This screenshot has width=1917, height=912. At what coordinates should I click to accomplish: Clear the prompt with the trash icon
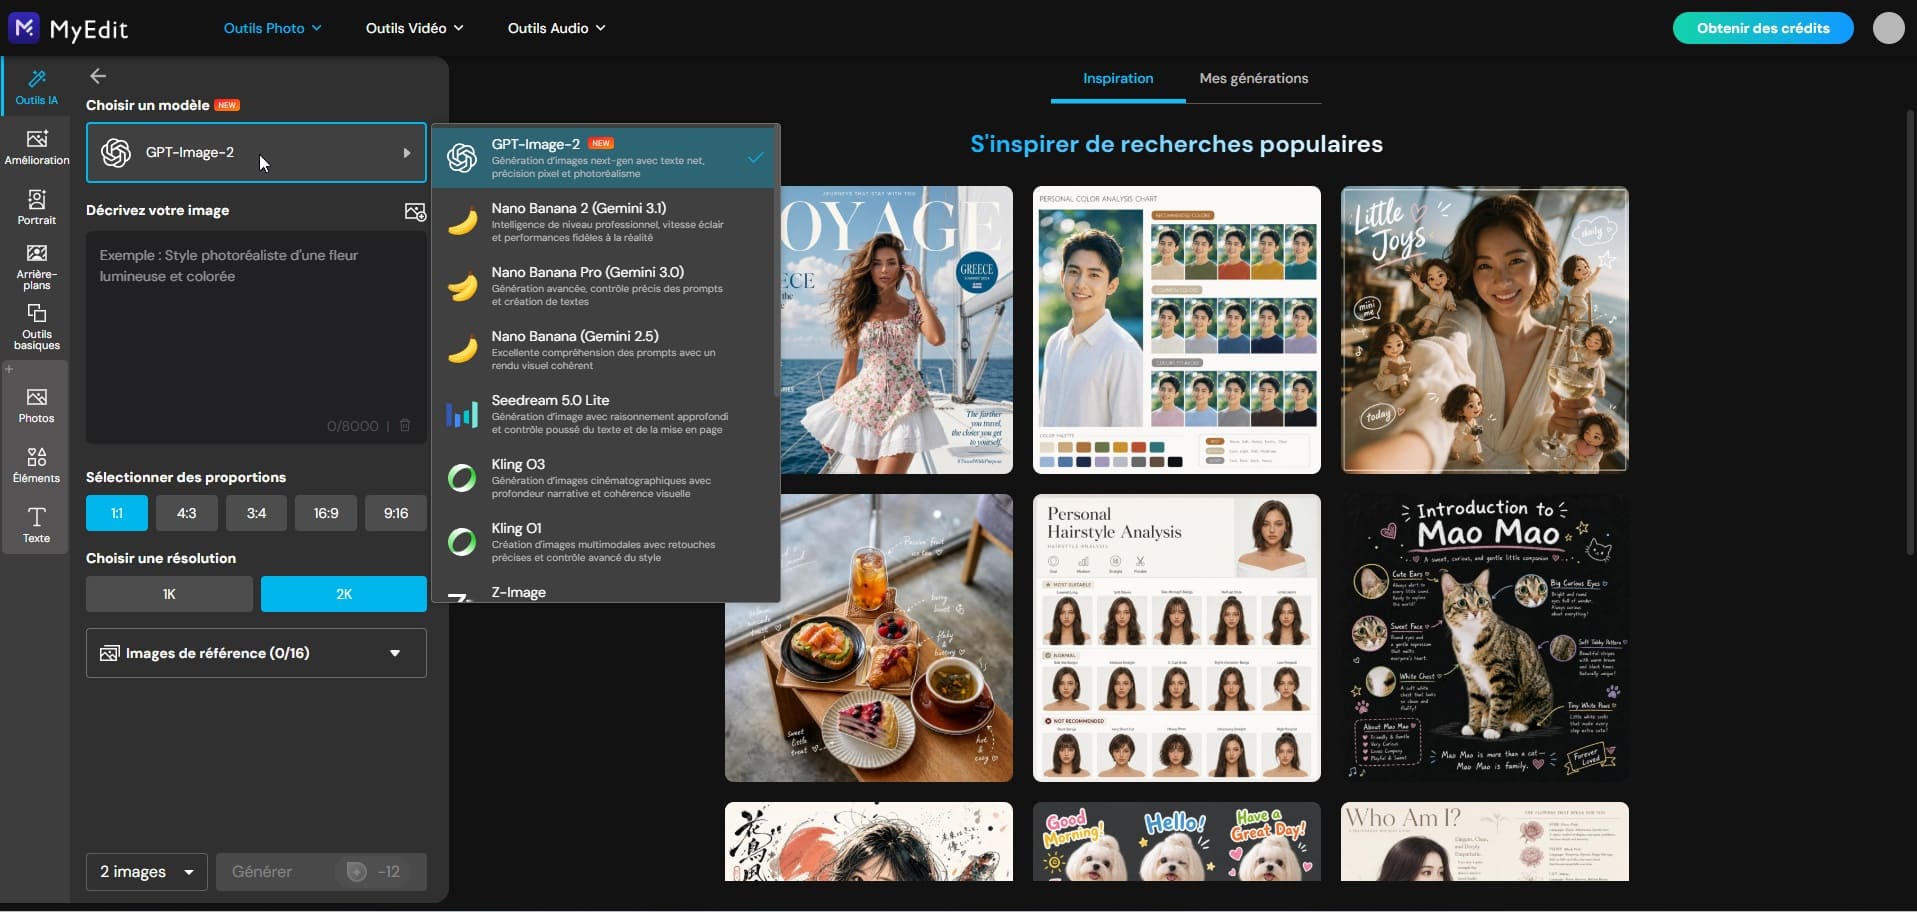coord(405,425)
